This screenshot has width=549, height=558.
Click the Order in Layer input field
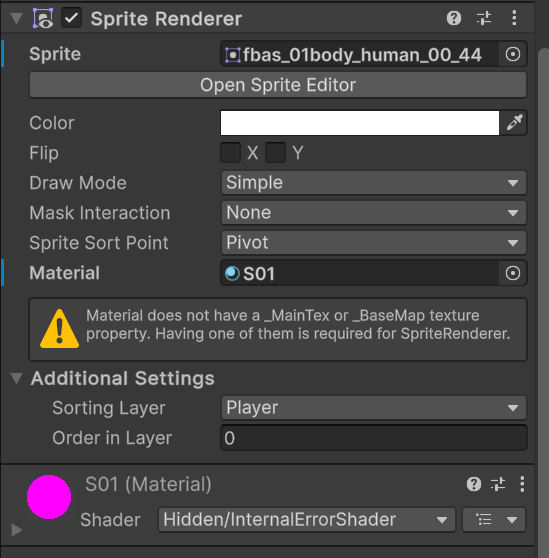coord(374,438)
